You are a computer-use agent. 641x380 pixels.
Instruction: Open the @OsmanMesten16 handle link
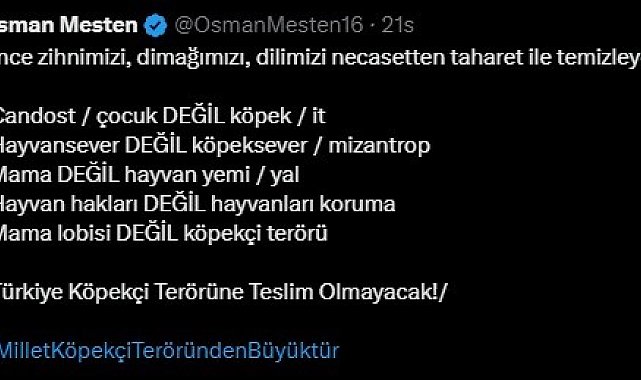269,25
